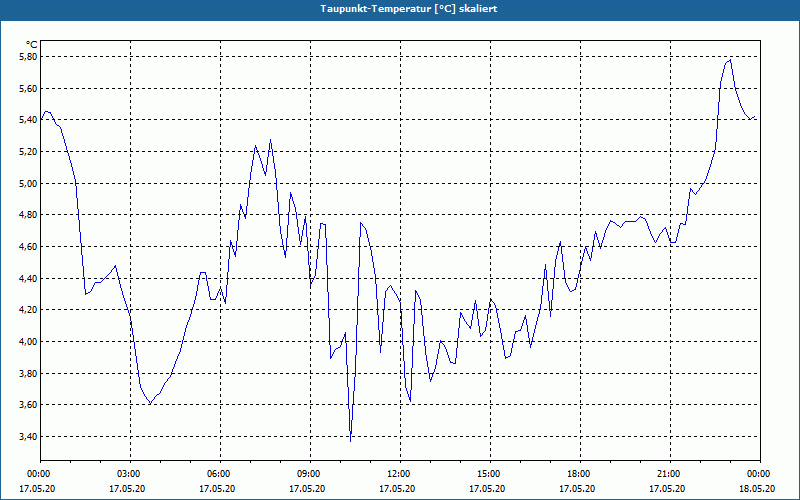Screen dimensions: 800x500
Task: Click the 00:00 label above 18.05.20
Action: coord(757,474)
